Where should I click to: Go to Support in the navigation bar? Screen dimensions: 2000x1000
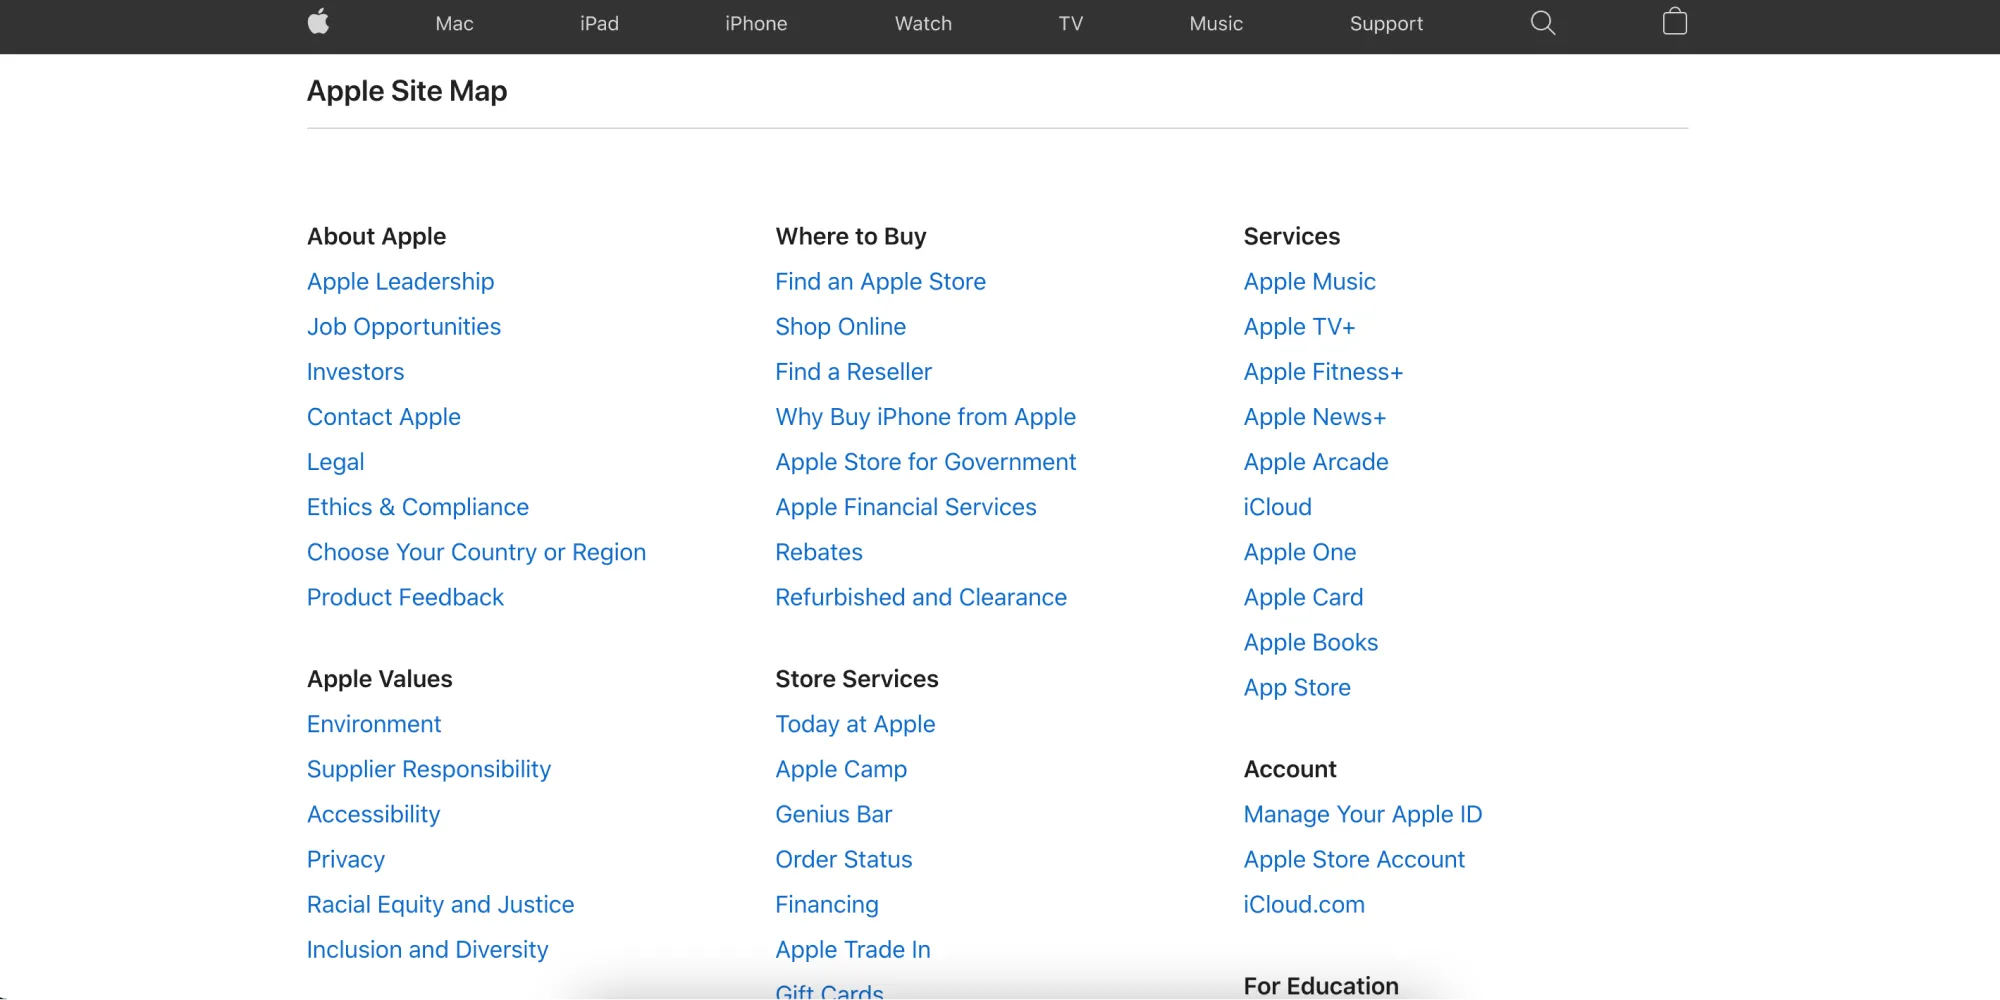click(x=1386, y=23)
